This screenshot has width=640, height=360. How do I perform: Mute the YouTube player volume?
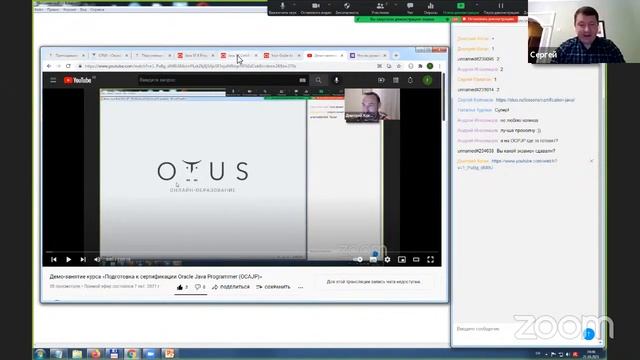tap(97, 259)
